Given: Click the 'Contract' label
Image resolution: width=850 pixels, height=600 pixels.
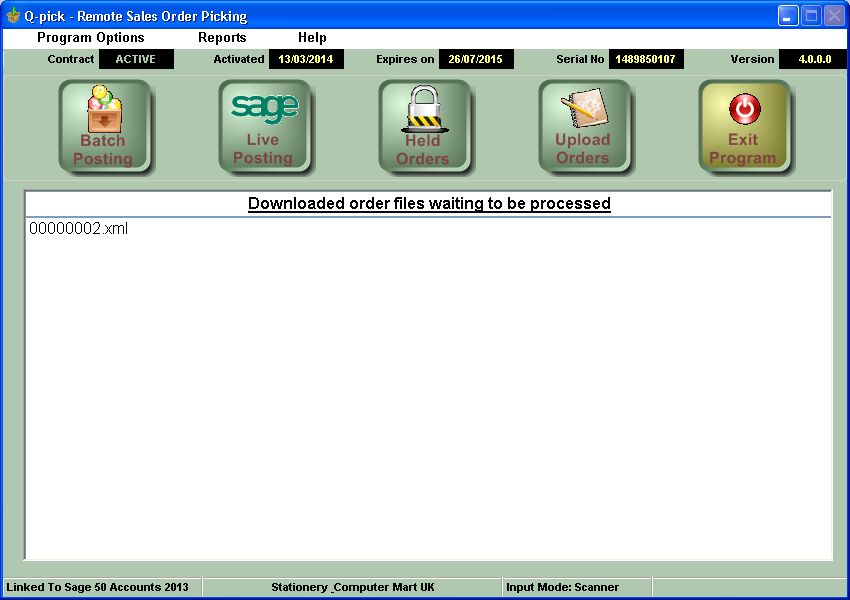Looking at the screenshot, I should point(70,59).
